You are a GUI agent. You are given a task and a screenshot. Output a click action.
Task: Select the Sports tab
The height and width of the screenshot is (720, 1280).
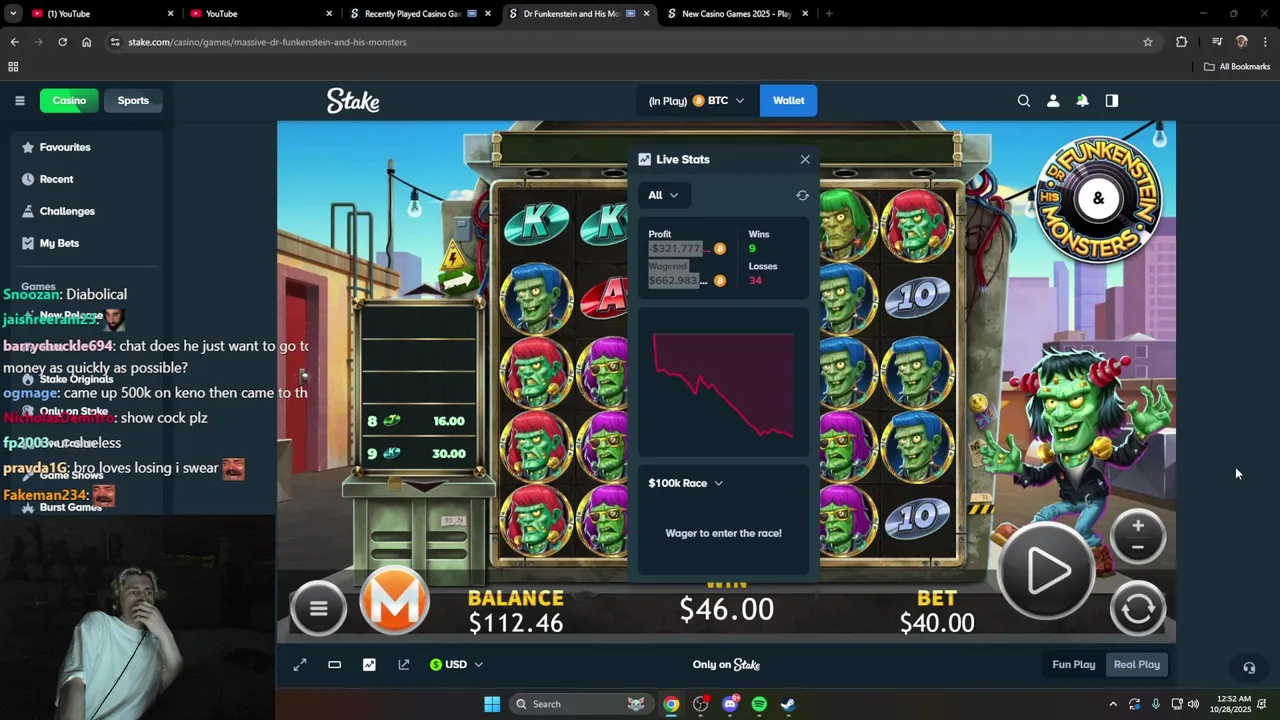(x=133, y=100)
